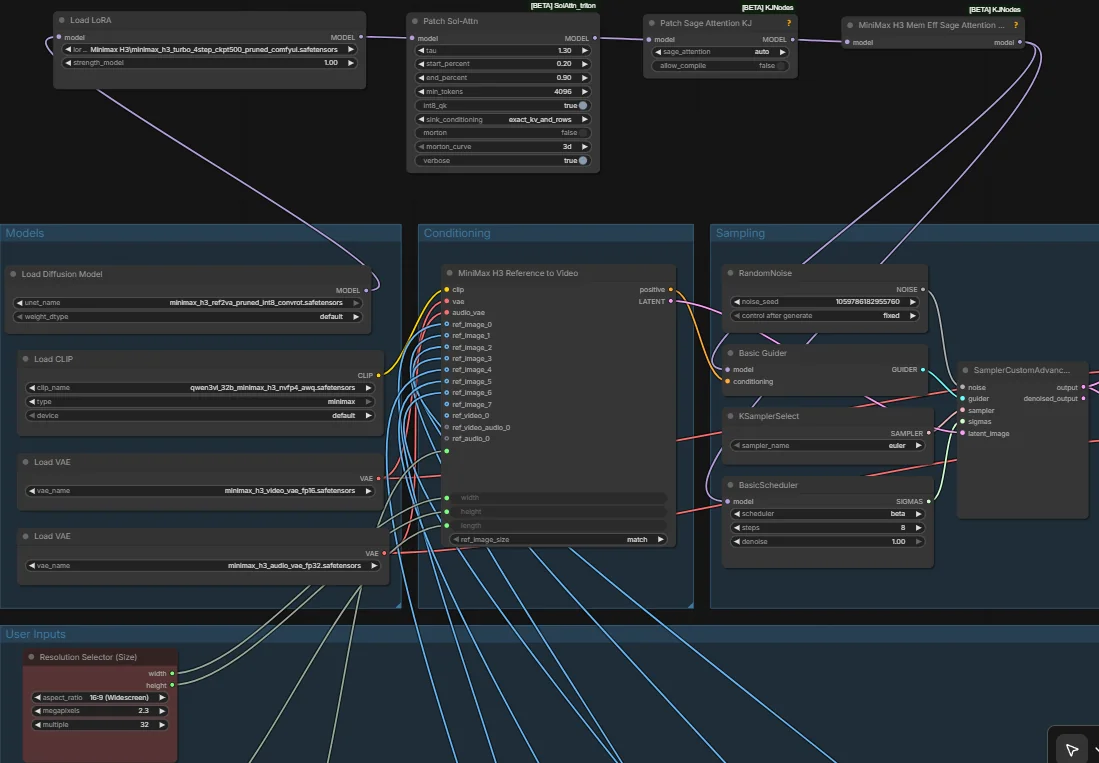The height and width of the screenshot is (763, 1099).
Task: Collapse the RandomNoise node dot
Action: (x=730, y=273)
